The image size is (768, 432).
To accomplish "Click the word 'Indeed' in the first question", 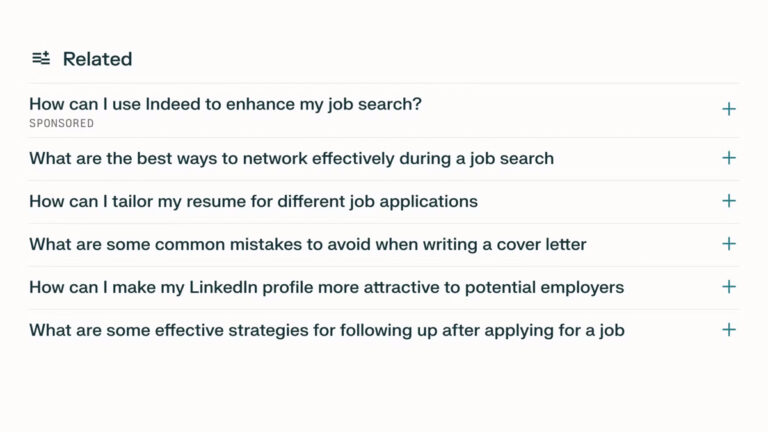I will pyautogui.click(x=174, y=104).
